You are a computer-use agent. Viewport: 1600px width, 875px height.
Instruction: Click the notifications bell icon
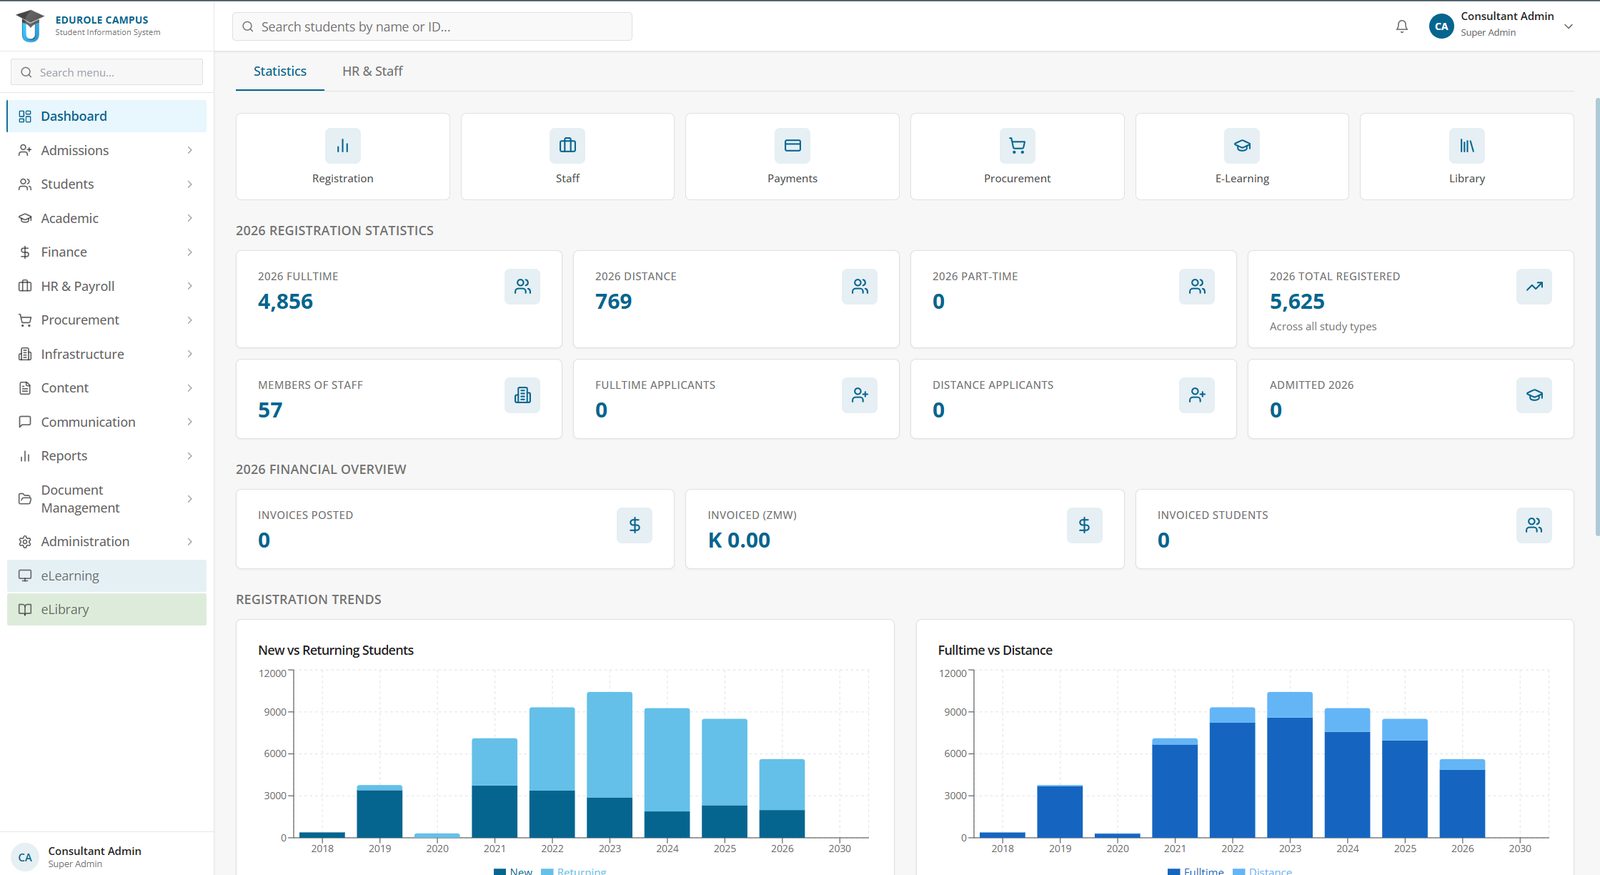tap(1402, 27)
